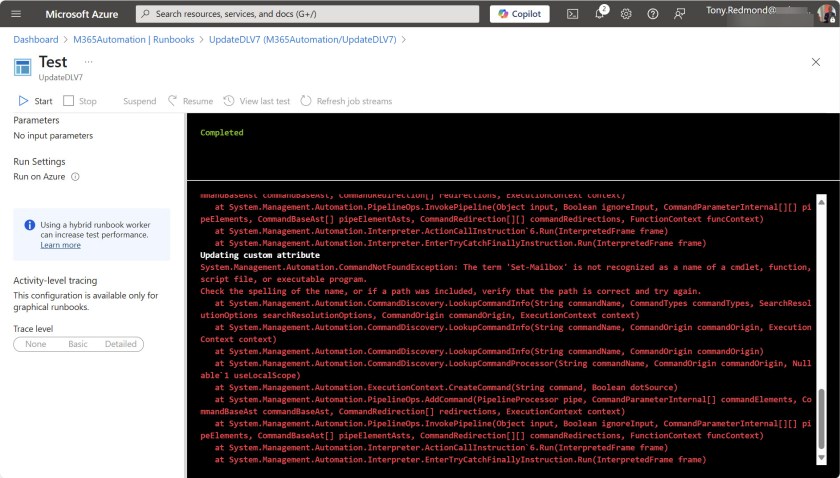This screenshot has height=478, width=840.
Task: Click the 'Parameters' heading
Action: coord(36,120)
